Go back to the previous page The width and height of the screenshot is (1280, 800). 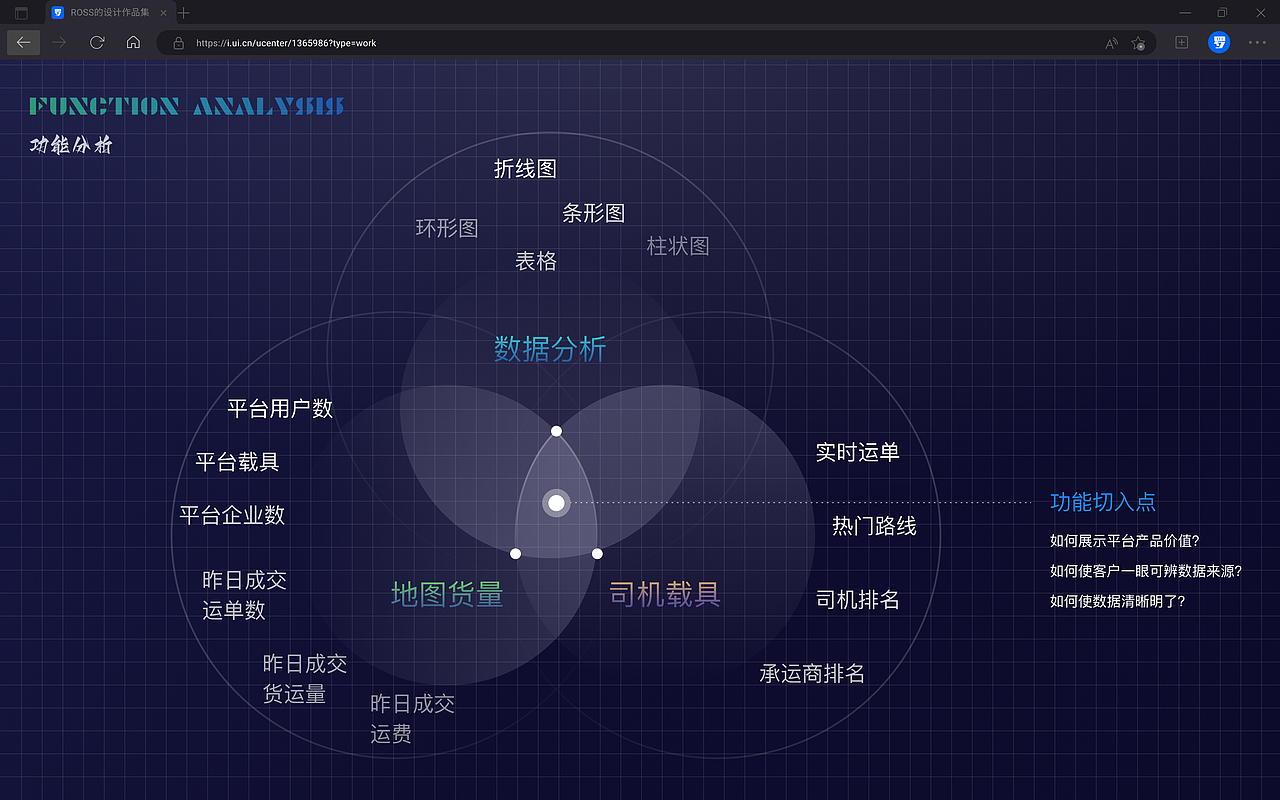coord(23,42)
